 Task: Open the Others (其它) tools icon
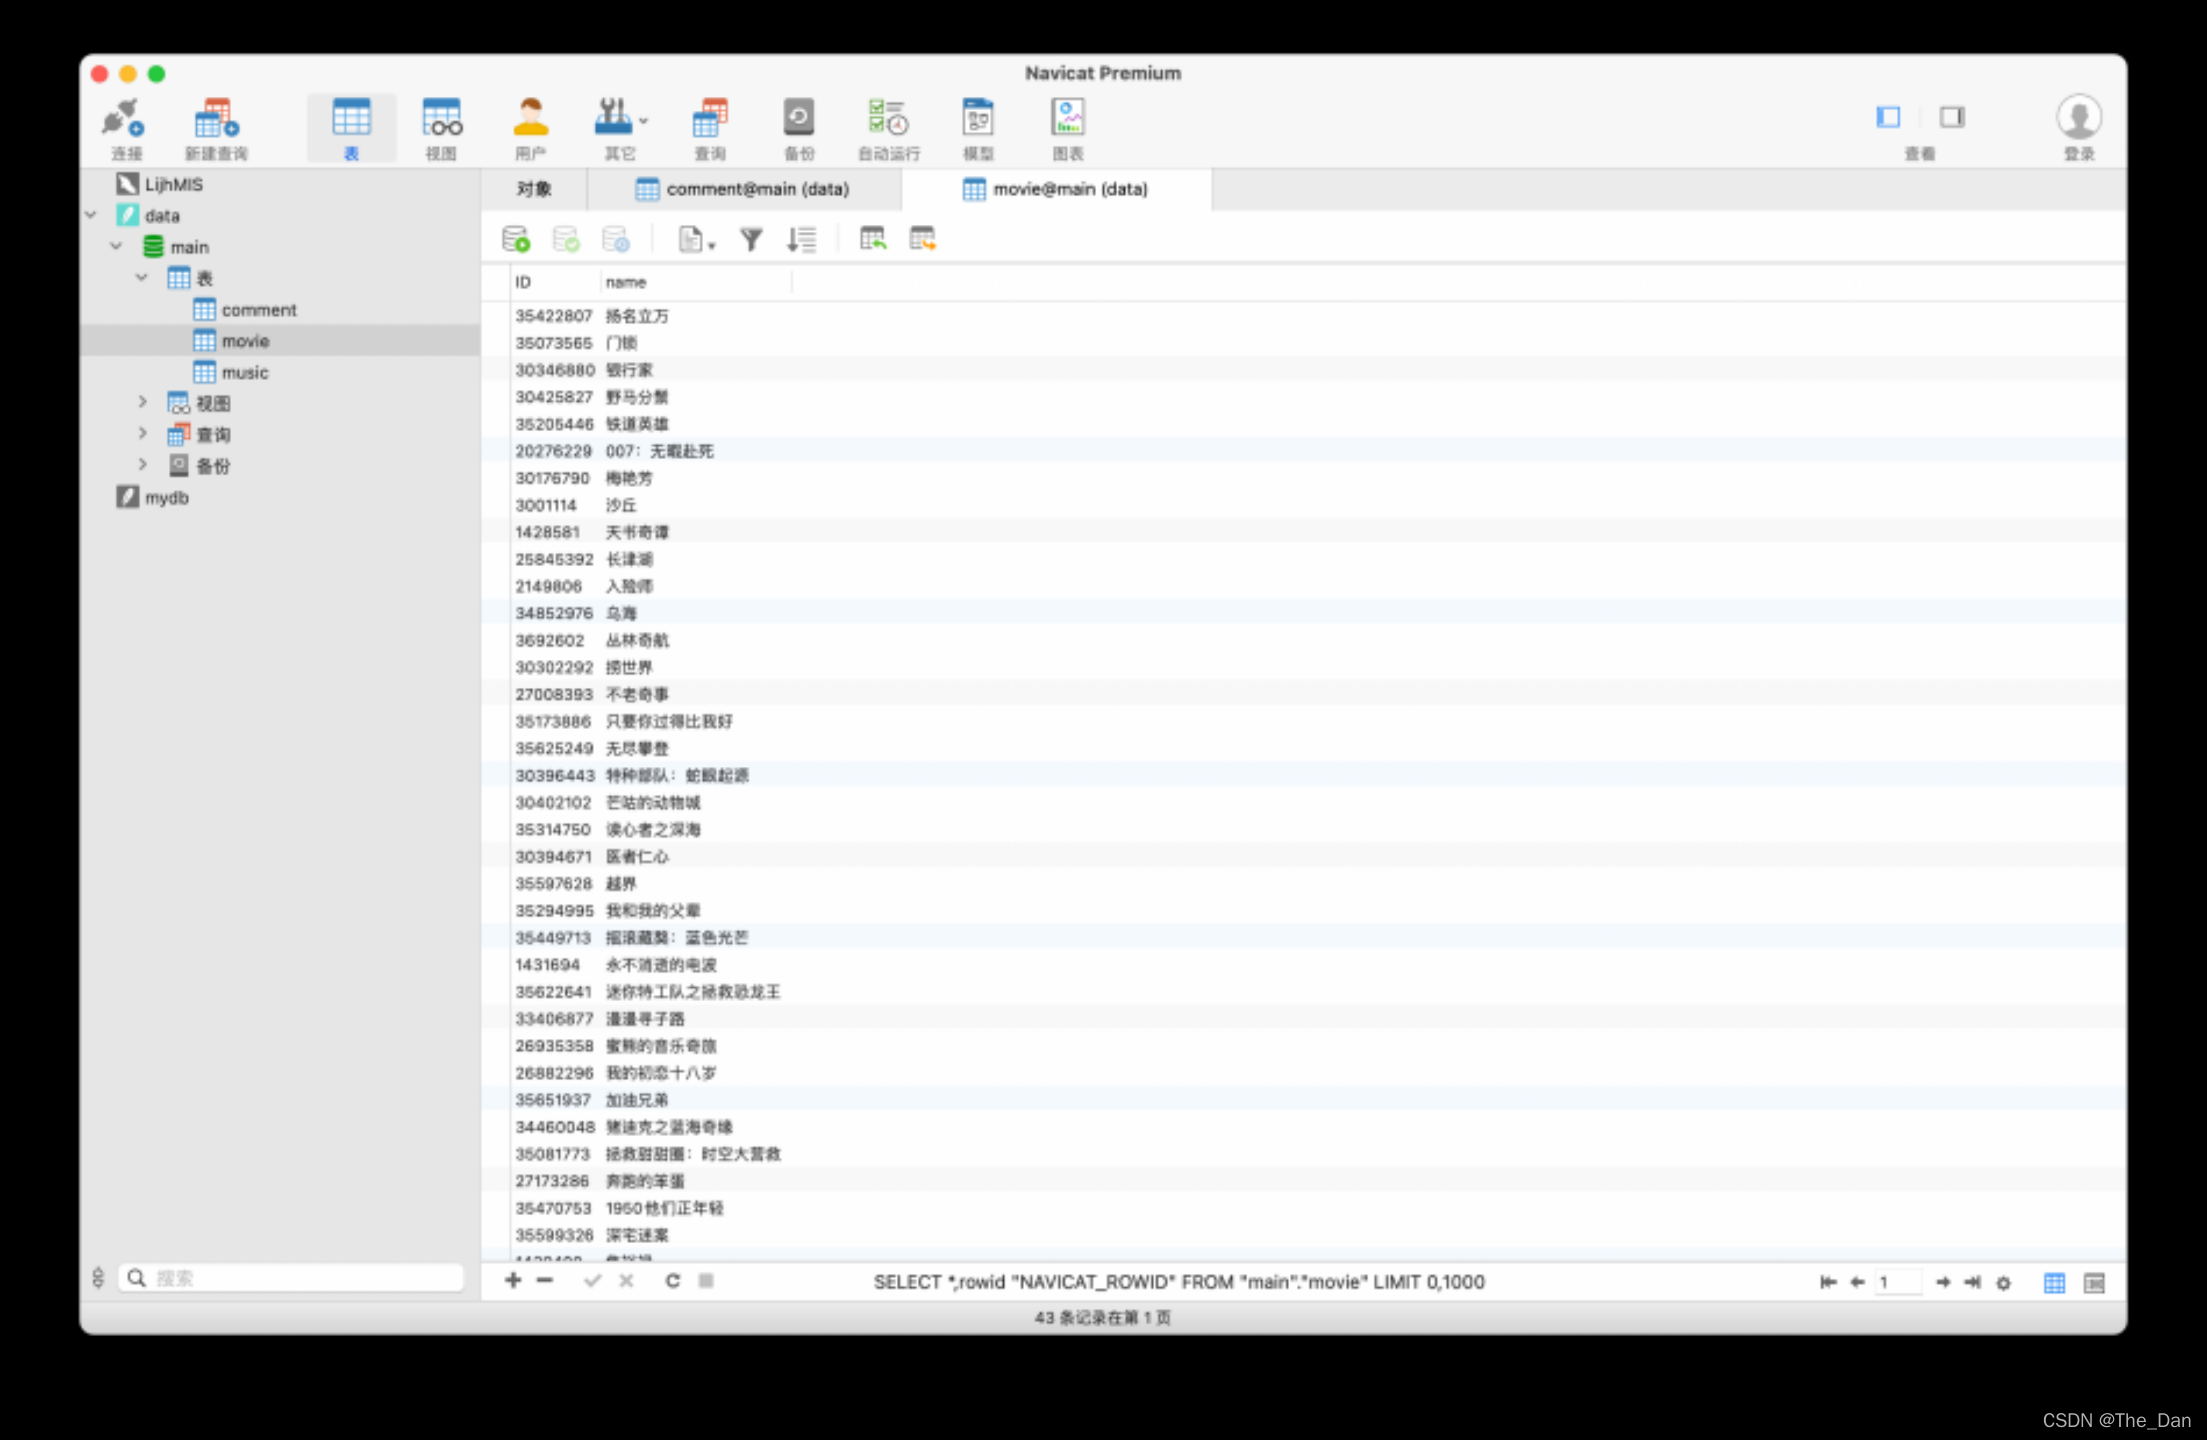[x=613, y=119]
